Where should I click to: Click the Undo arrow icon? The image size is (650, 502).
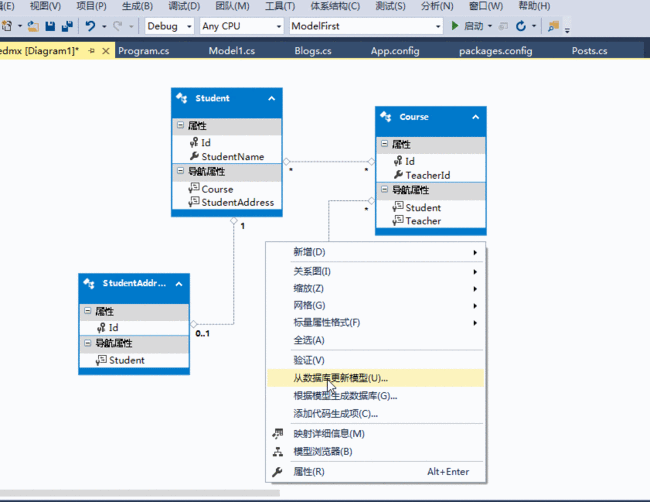90,26
